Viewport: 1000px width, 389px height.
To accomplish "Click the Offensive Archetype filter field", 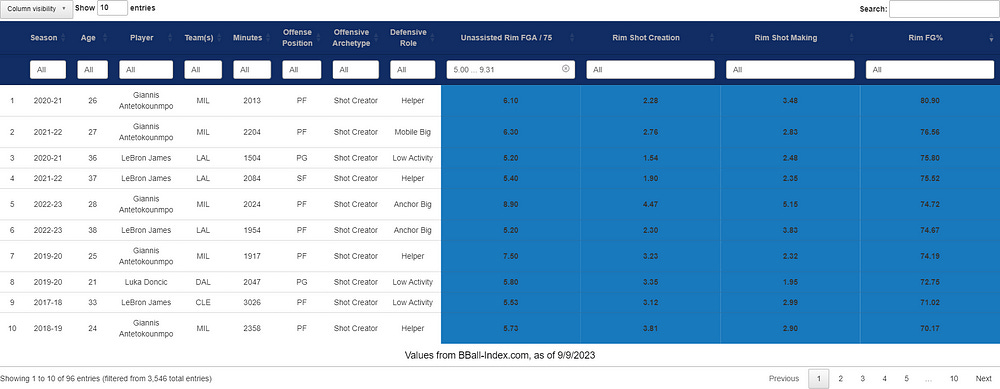I will point(355,70).
